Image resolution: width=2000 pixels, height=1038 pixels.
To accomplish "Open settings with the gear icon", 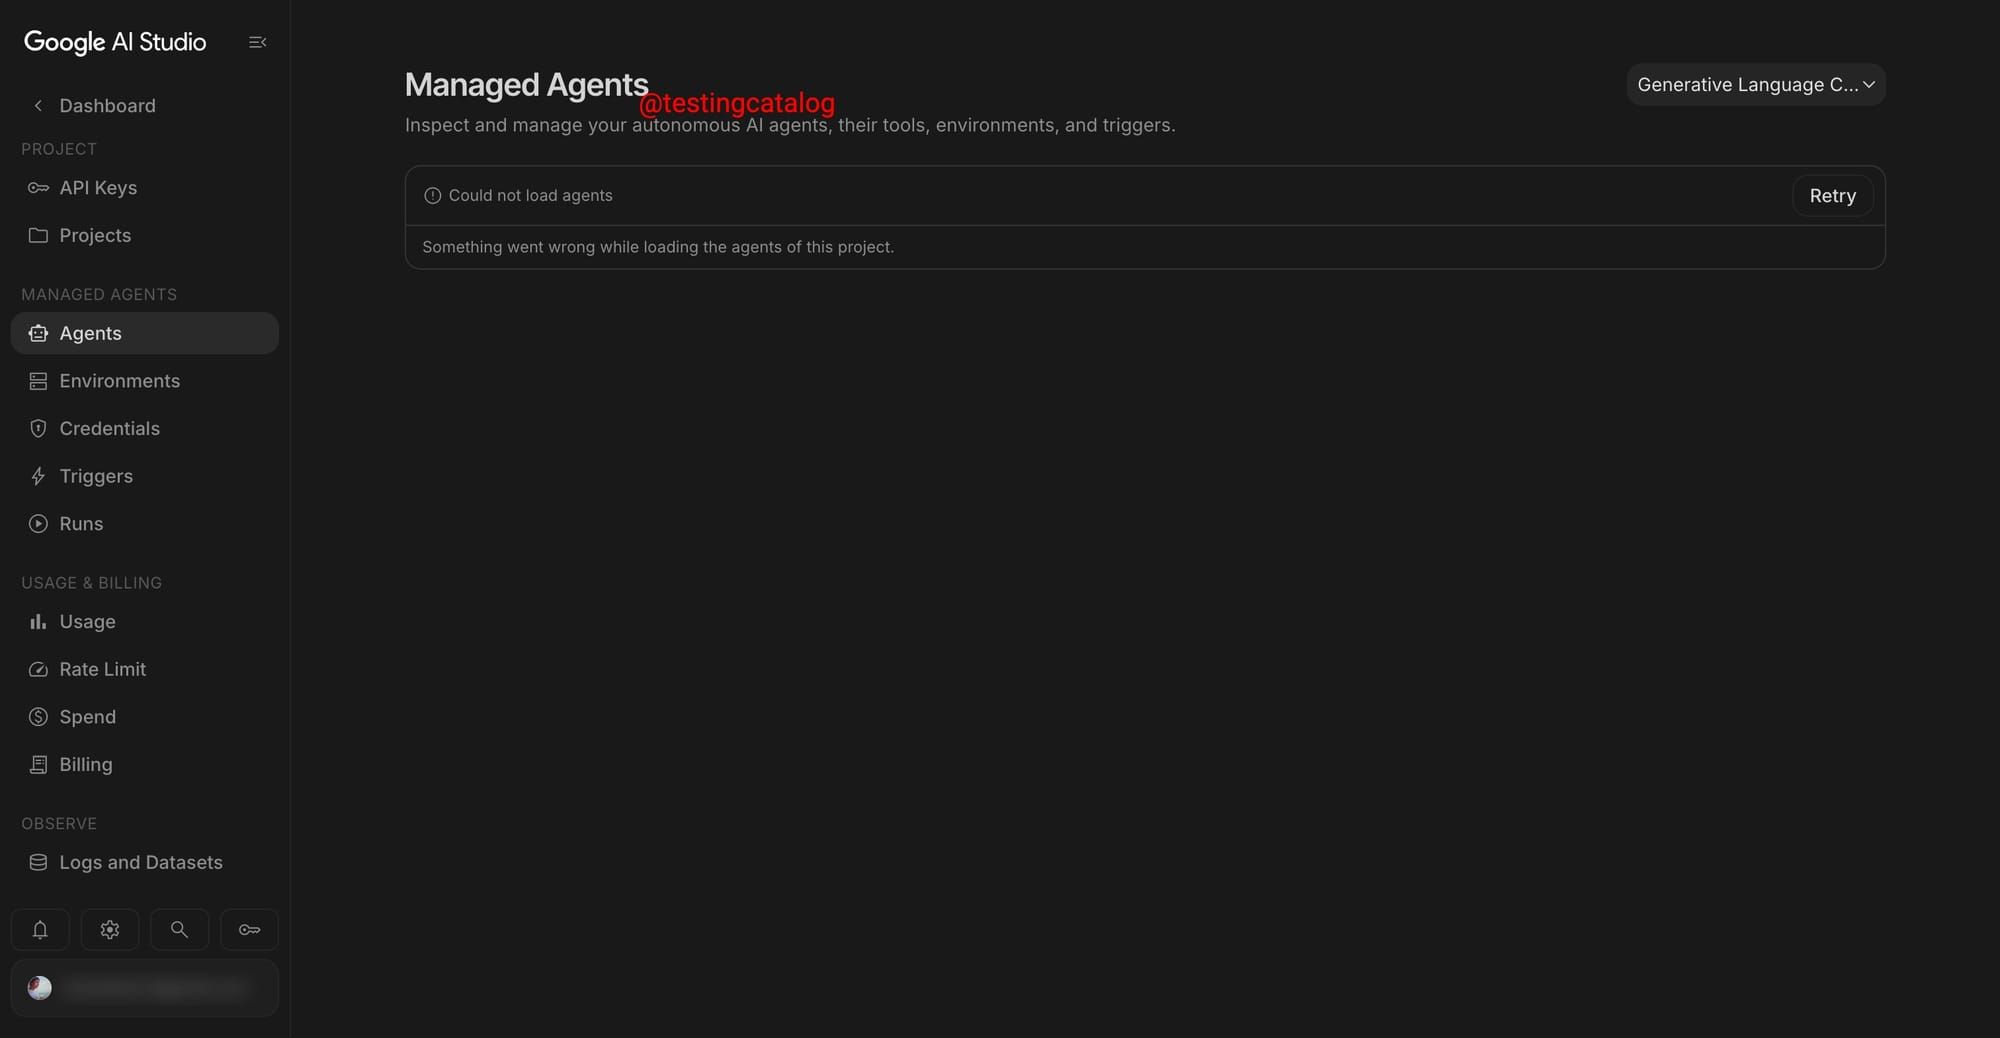I will tap(110, 930).
